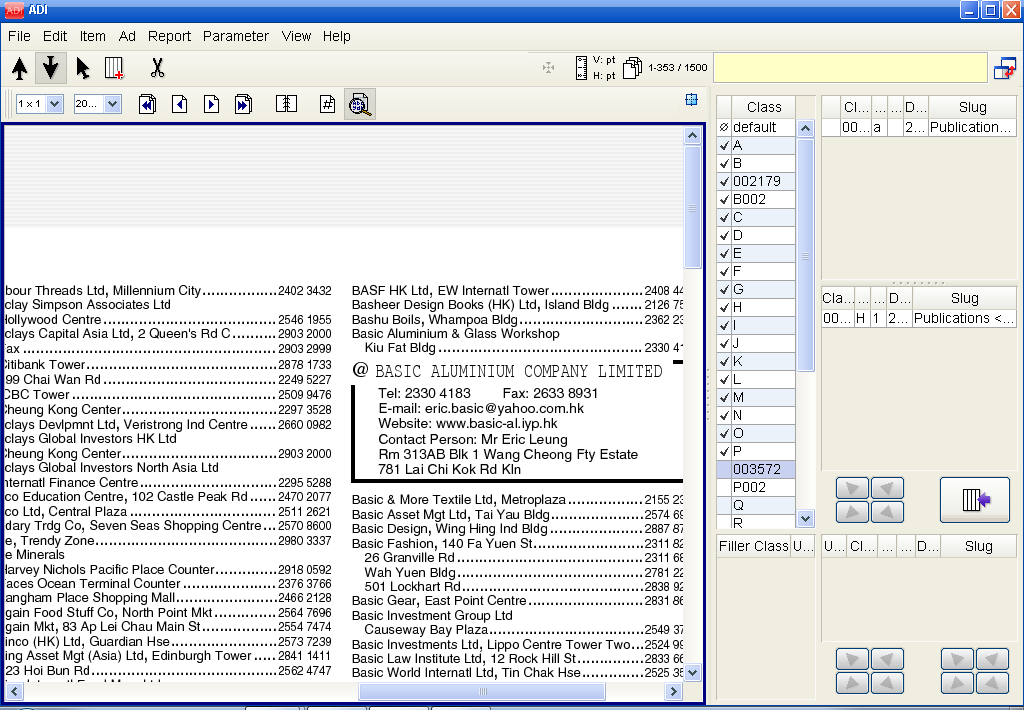This screenshot has height=710, width=1024.
Task: Select the up arrow tool in the toolbar
Action: [x=20, y=68]
